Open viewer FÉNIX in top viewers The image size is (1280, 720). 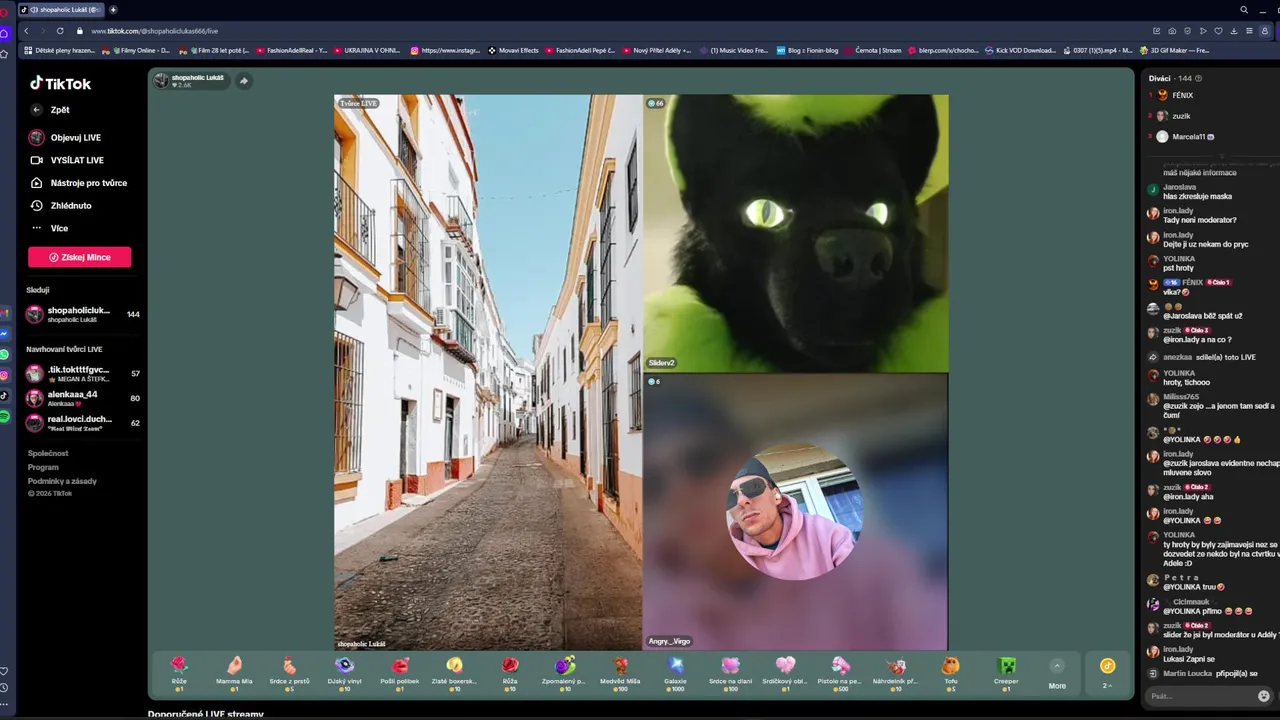pos(1183,95)
